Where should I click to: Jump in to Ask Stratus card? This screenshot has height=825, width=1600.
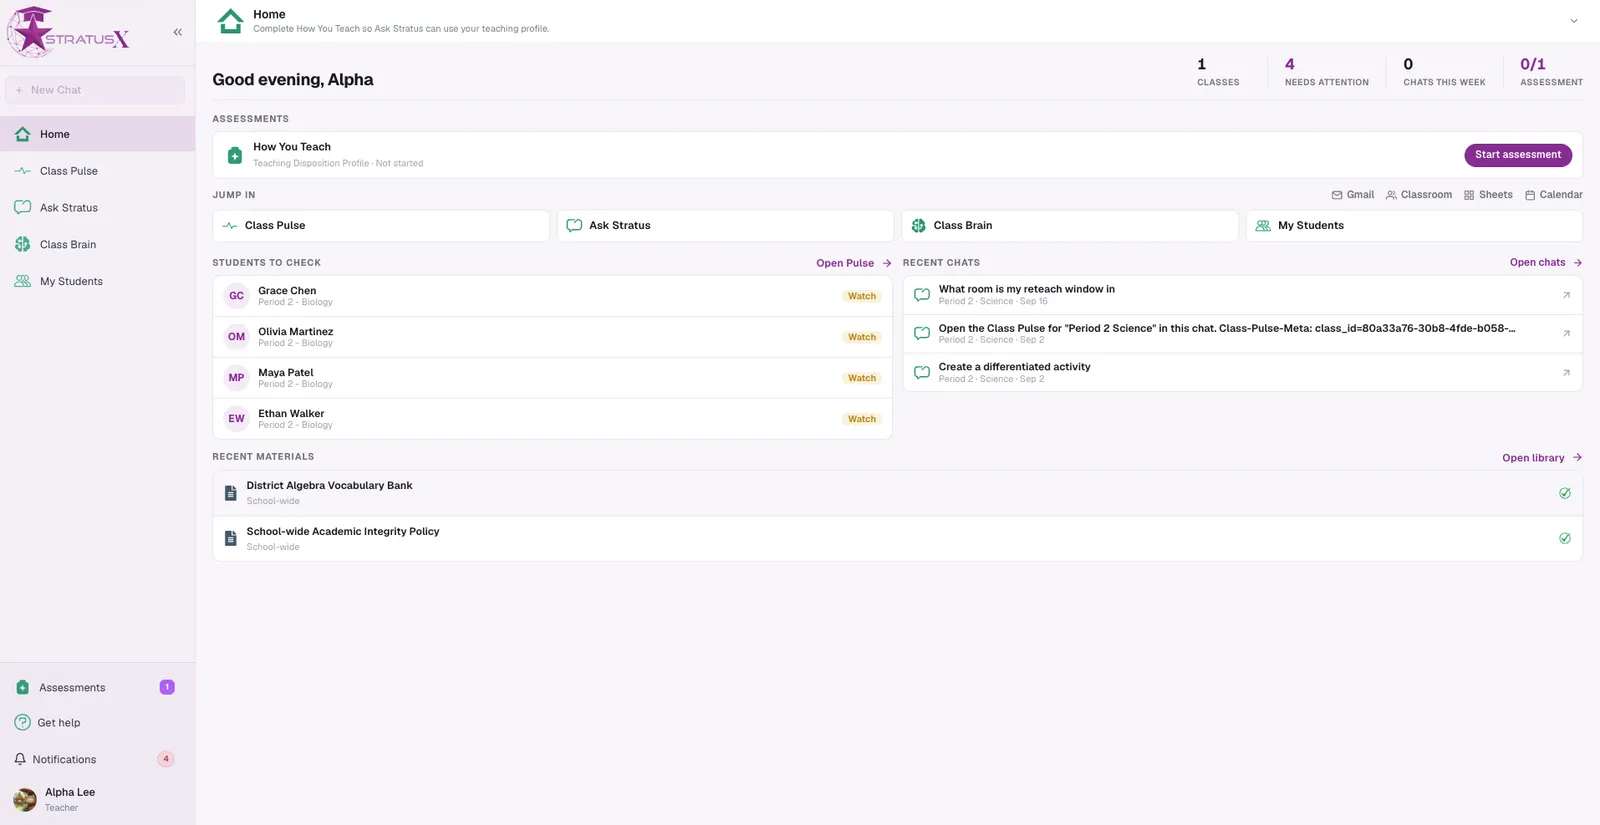725,226
